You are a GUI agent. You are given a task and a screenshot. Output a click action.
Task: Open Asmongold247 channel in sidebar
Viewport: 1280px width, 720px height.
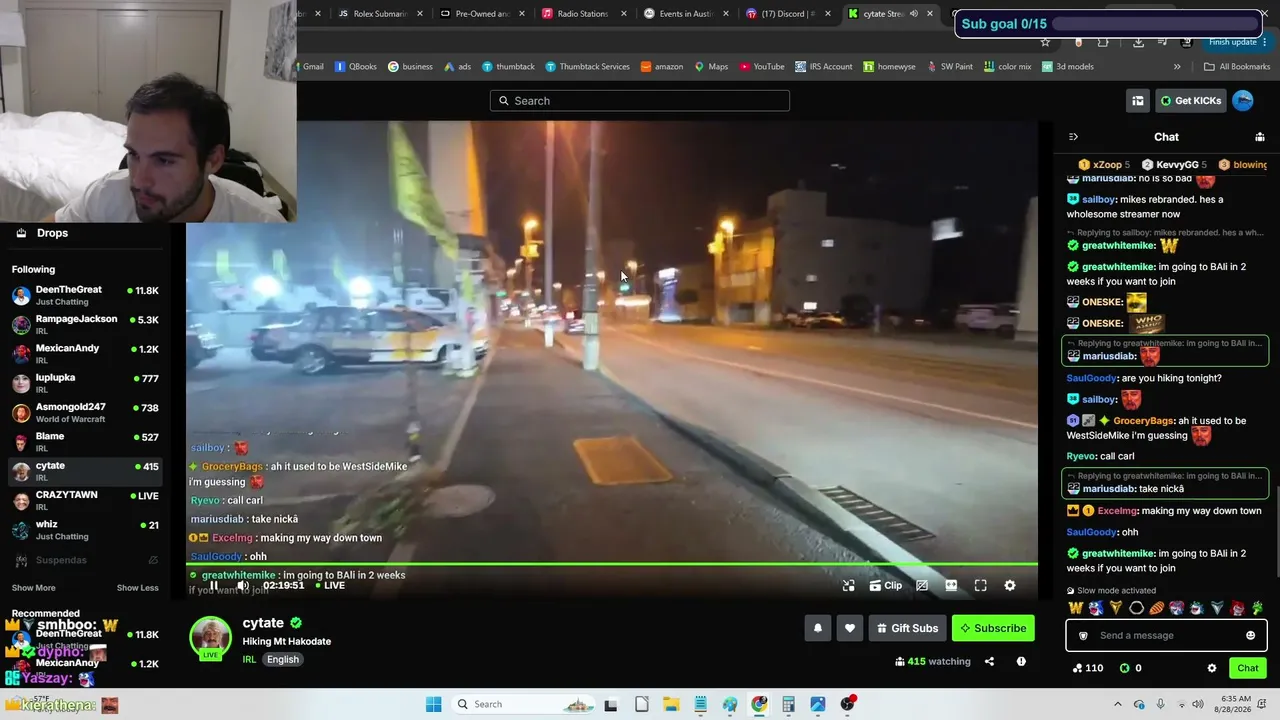85,413
